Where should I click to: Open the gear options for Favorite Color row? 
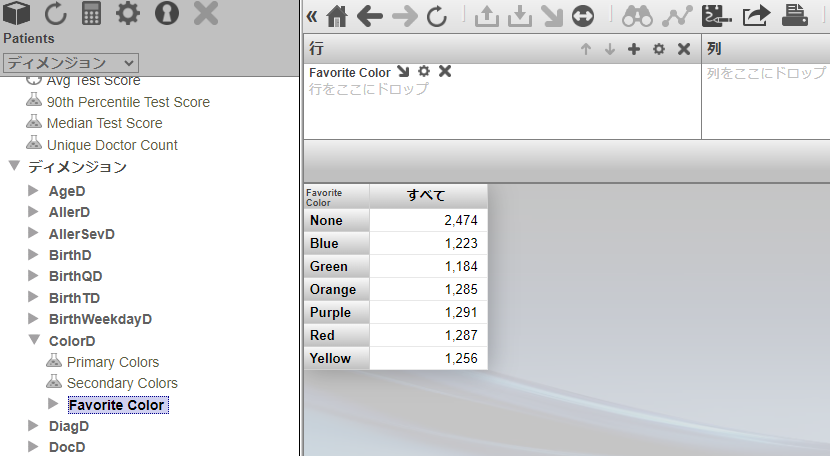tap(424, 72)
